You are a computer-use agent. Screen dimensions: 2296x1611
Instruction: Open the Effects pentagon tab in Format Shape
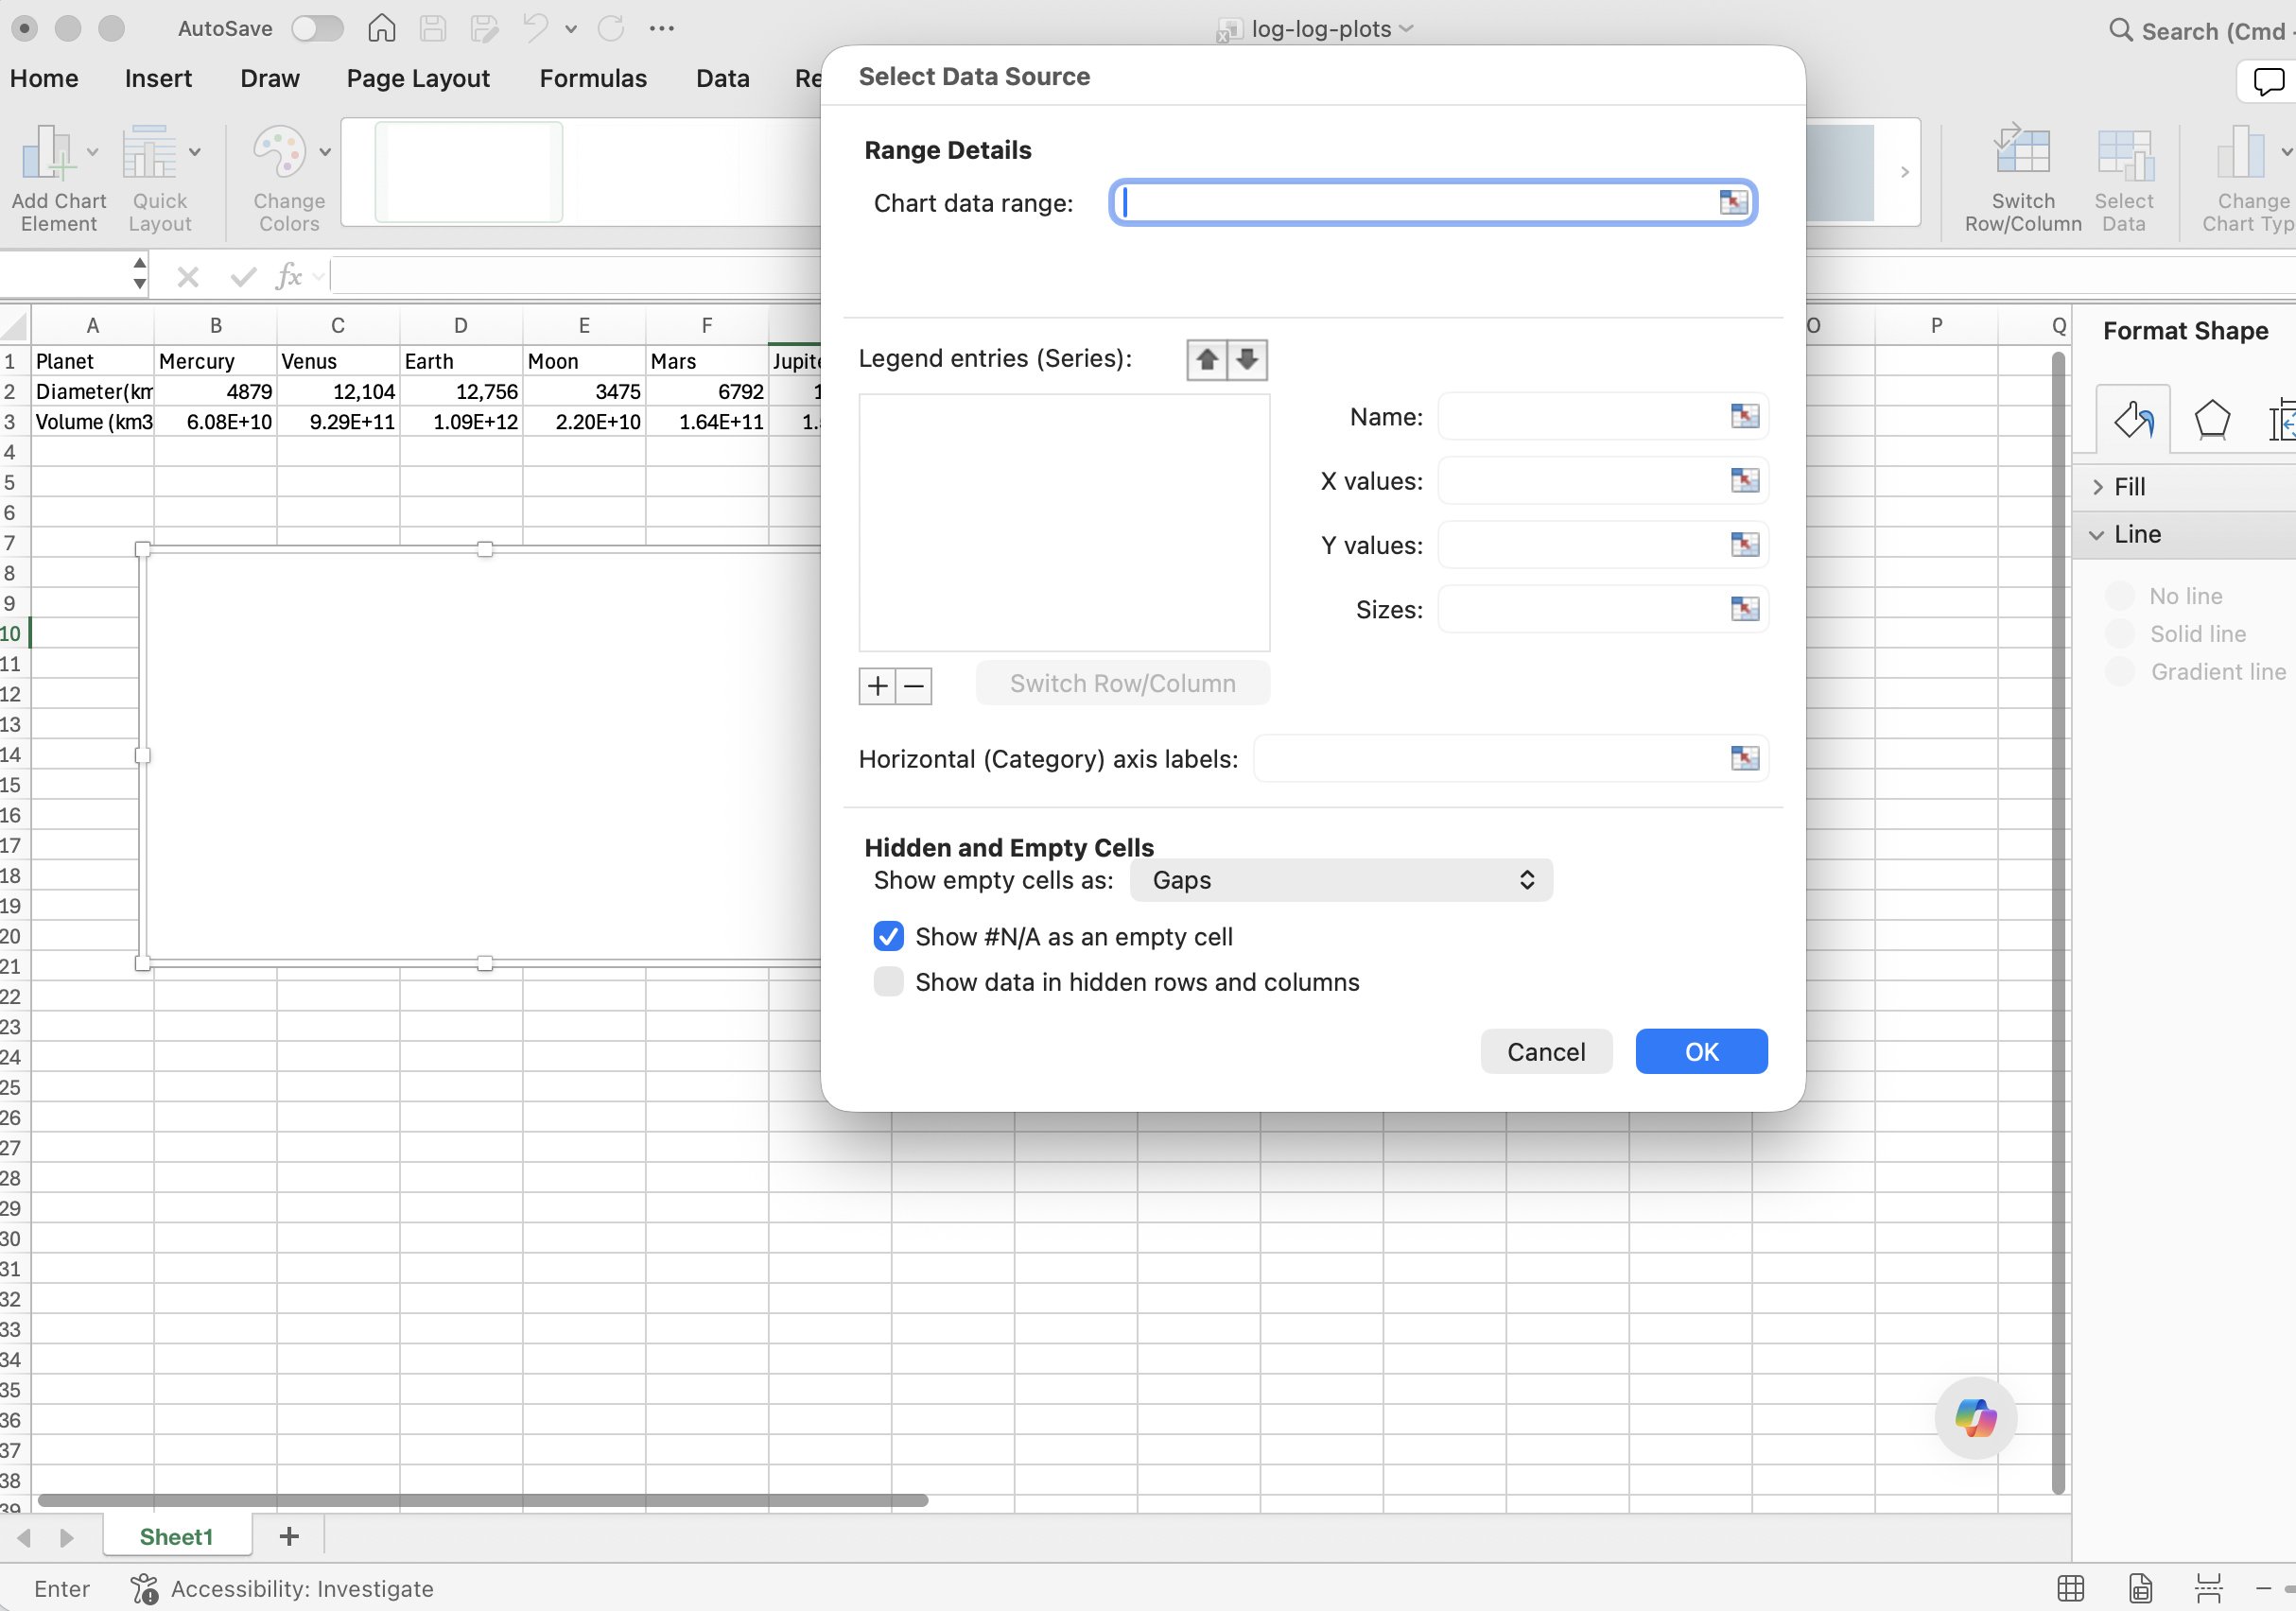[2212, 419]
